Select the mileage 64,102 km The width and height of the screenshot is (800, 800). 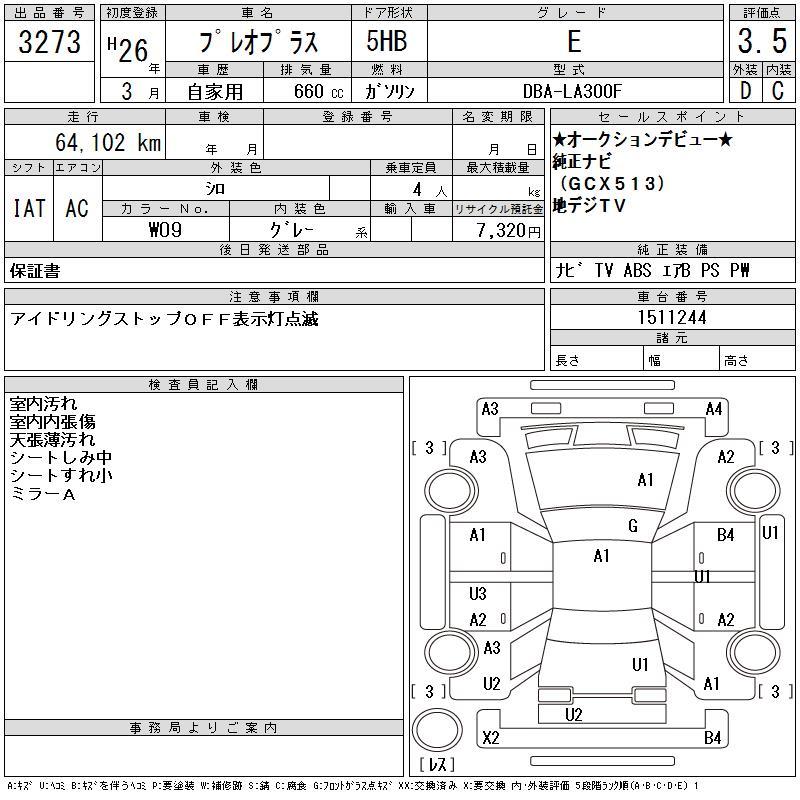(x=108, y=142)
